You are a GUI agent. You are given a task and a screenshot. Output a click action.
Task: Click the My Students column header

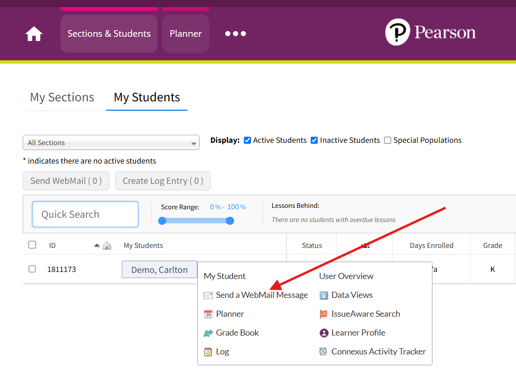[143, 246]
